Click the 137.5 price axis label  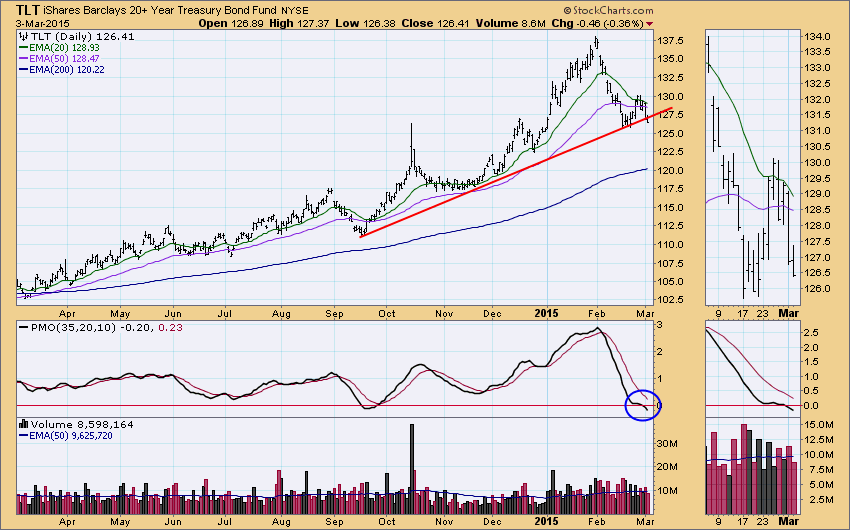[671, 41]
